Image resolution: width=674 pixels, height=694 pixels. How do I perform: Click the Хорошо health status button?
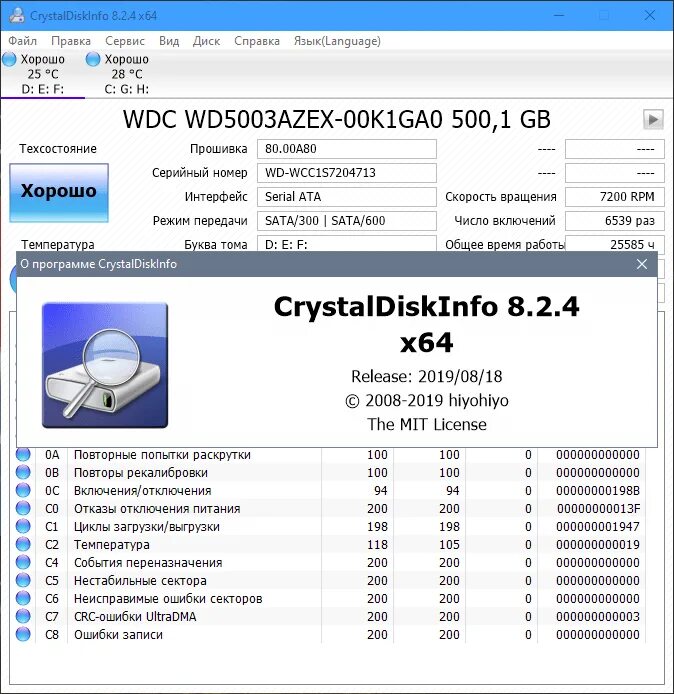point(59,193)
